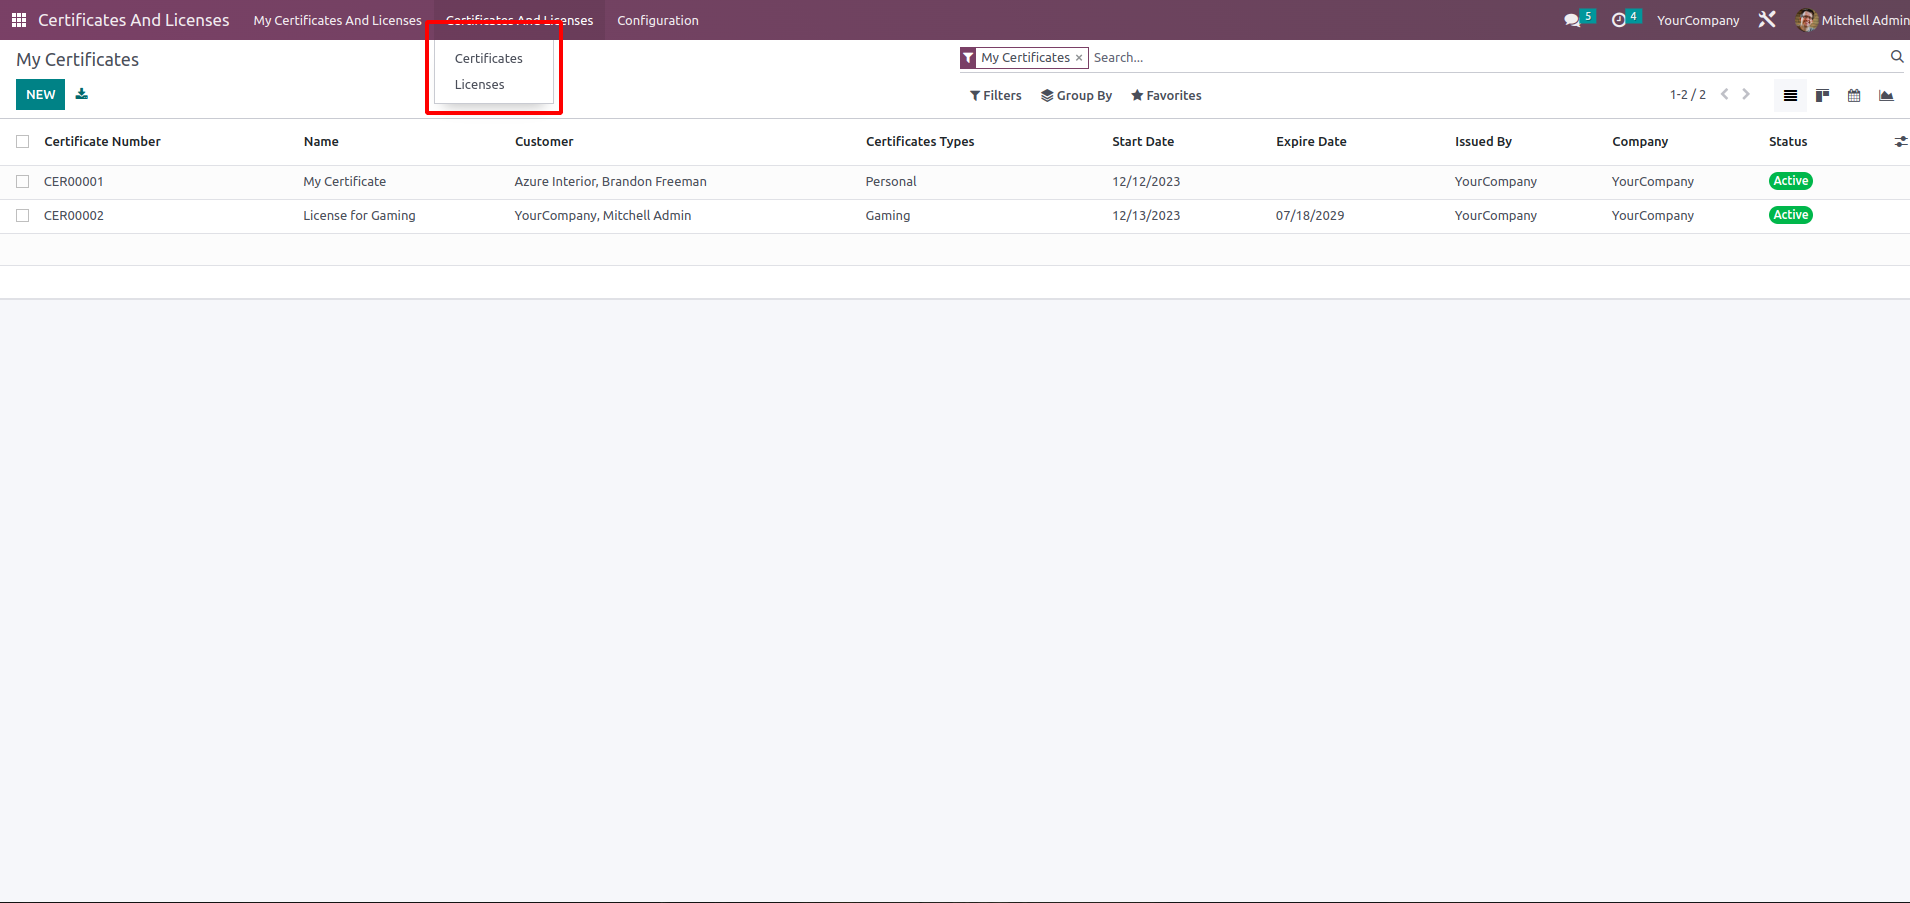Click the My Certificates breadcrumb title
This screenshot has height=903, width=1910.
pos(78,60)
